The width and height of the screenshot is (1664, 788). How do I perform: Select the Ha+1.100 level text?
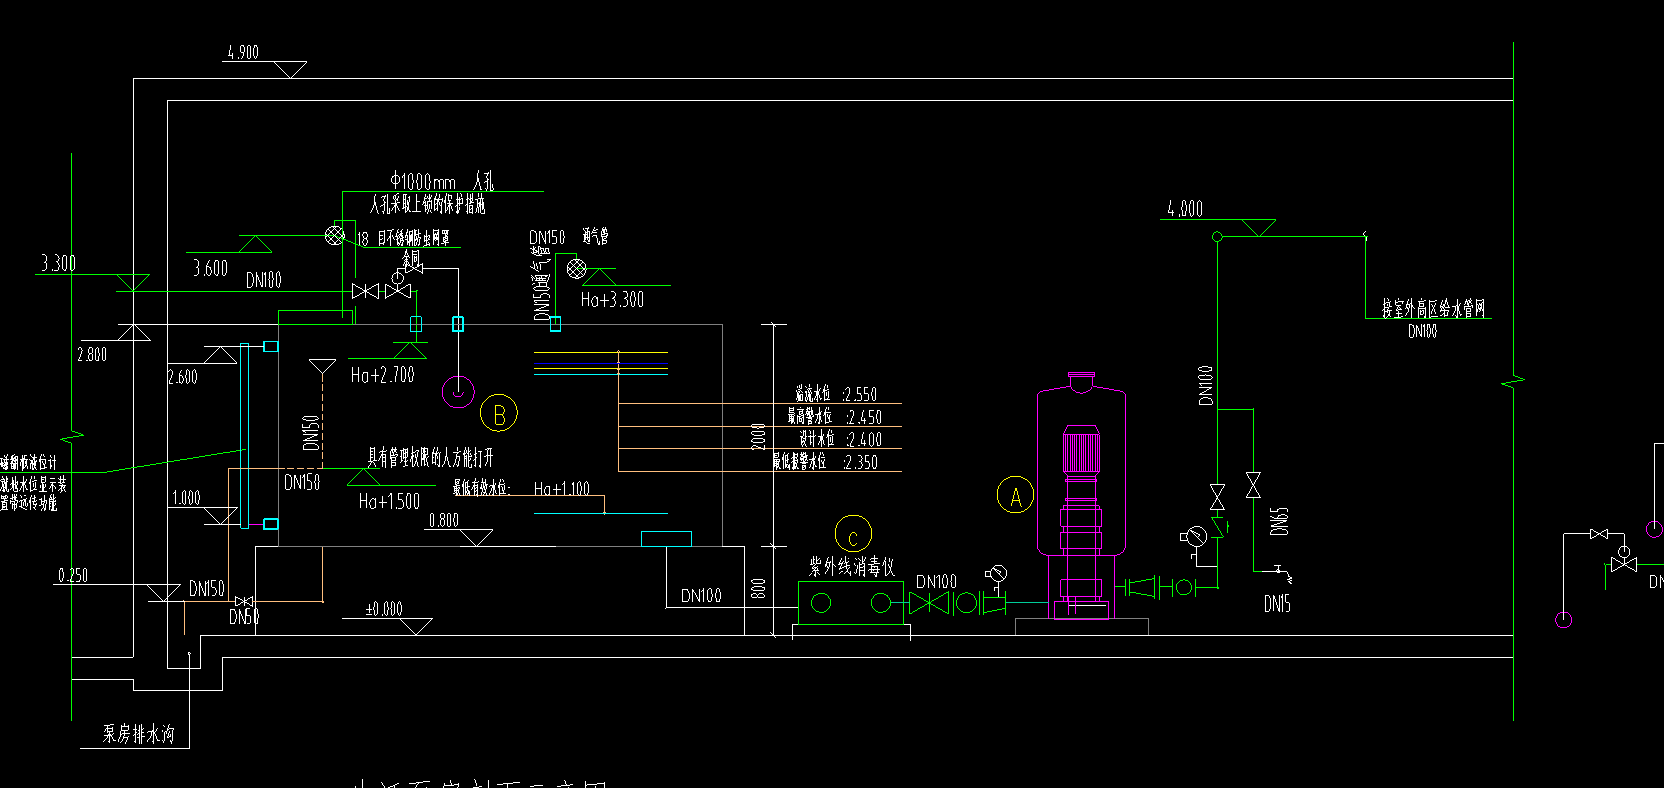pyautogui.click(x=561, y=488)
